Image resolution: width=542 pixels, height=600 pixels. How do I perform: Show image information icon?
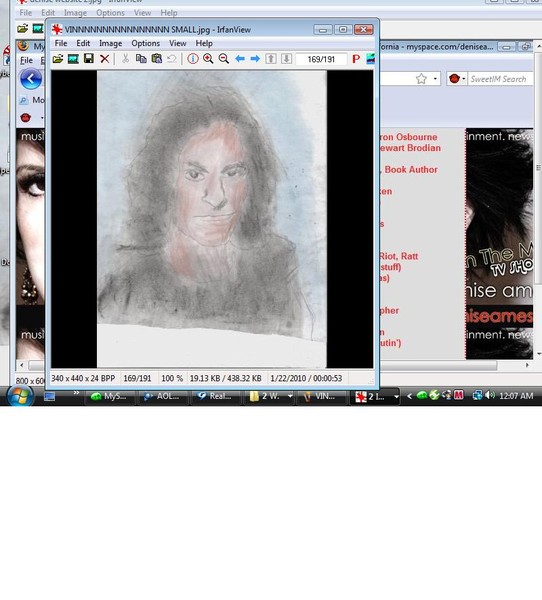point(193,59)
